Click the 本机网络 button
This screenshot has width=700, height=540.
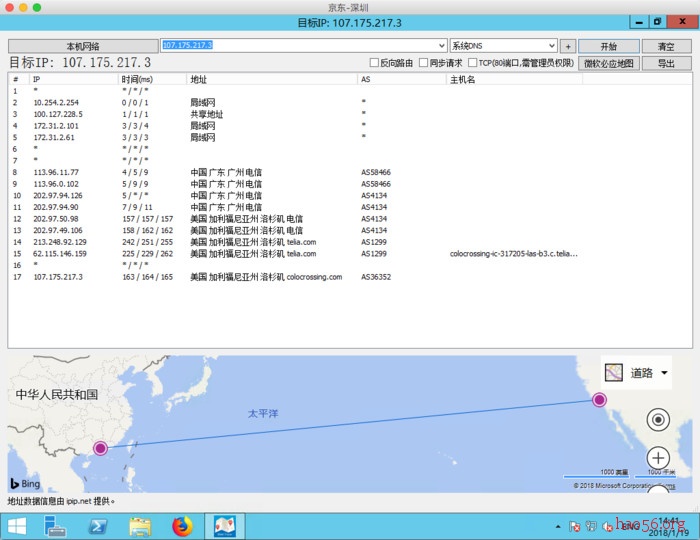[x=83, y=46]
